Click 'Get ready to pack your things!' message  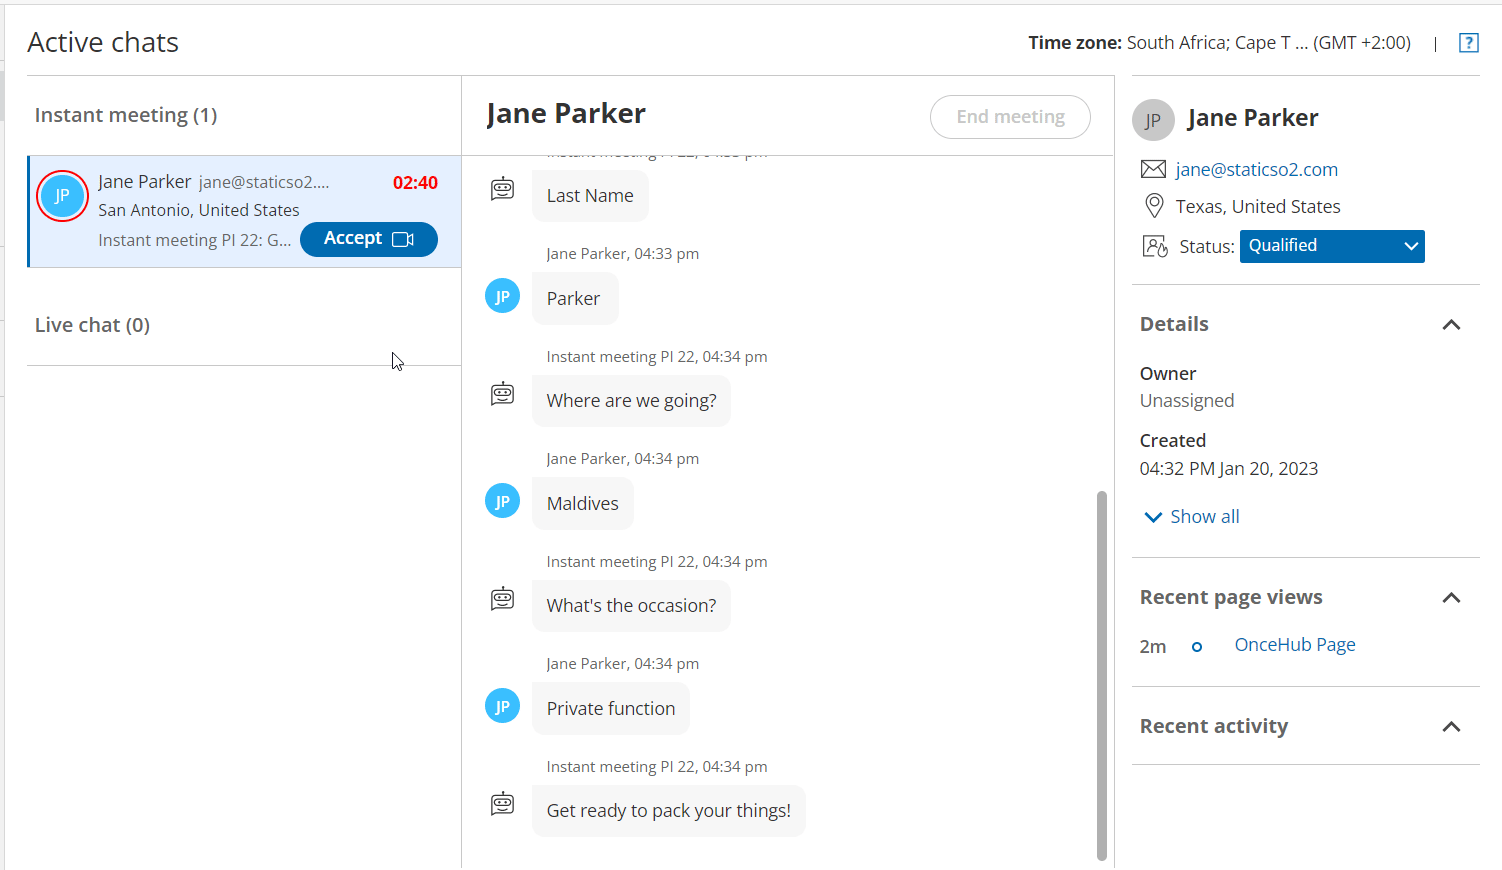[669, 811]
